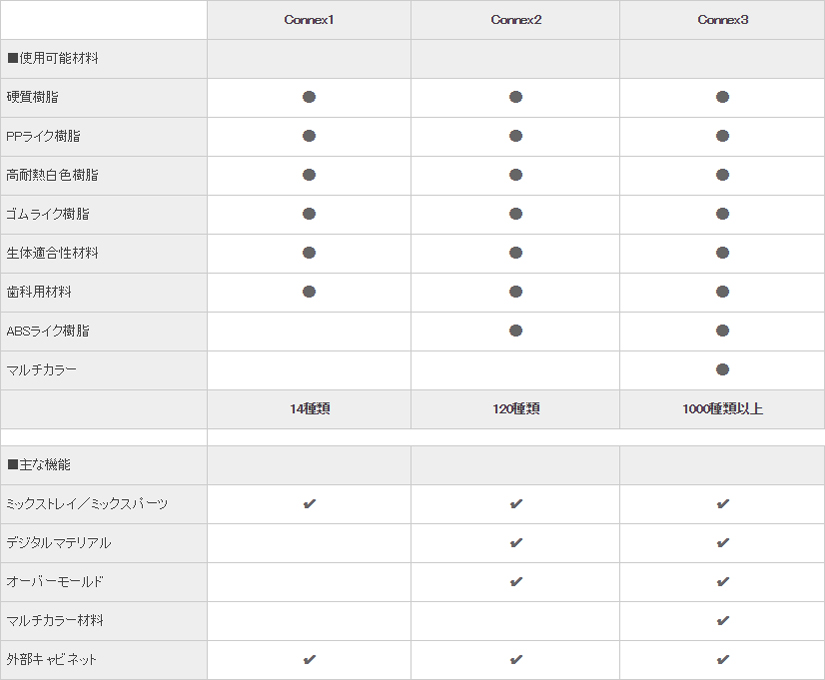The width and height of the screenshot is (825, 680).
Task: Click the 120種類 cell
Action: pyautogui.click(x=516, y=408)
